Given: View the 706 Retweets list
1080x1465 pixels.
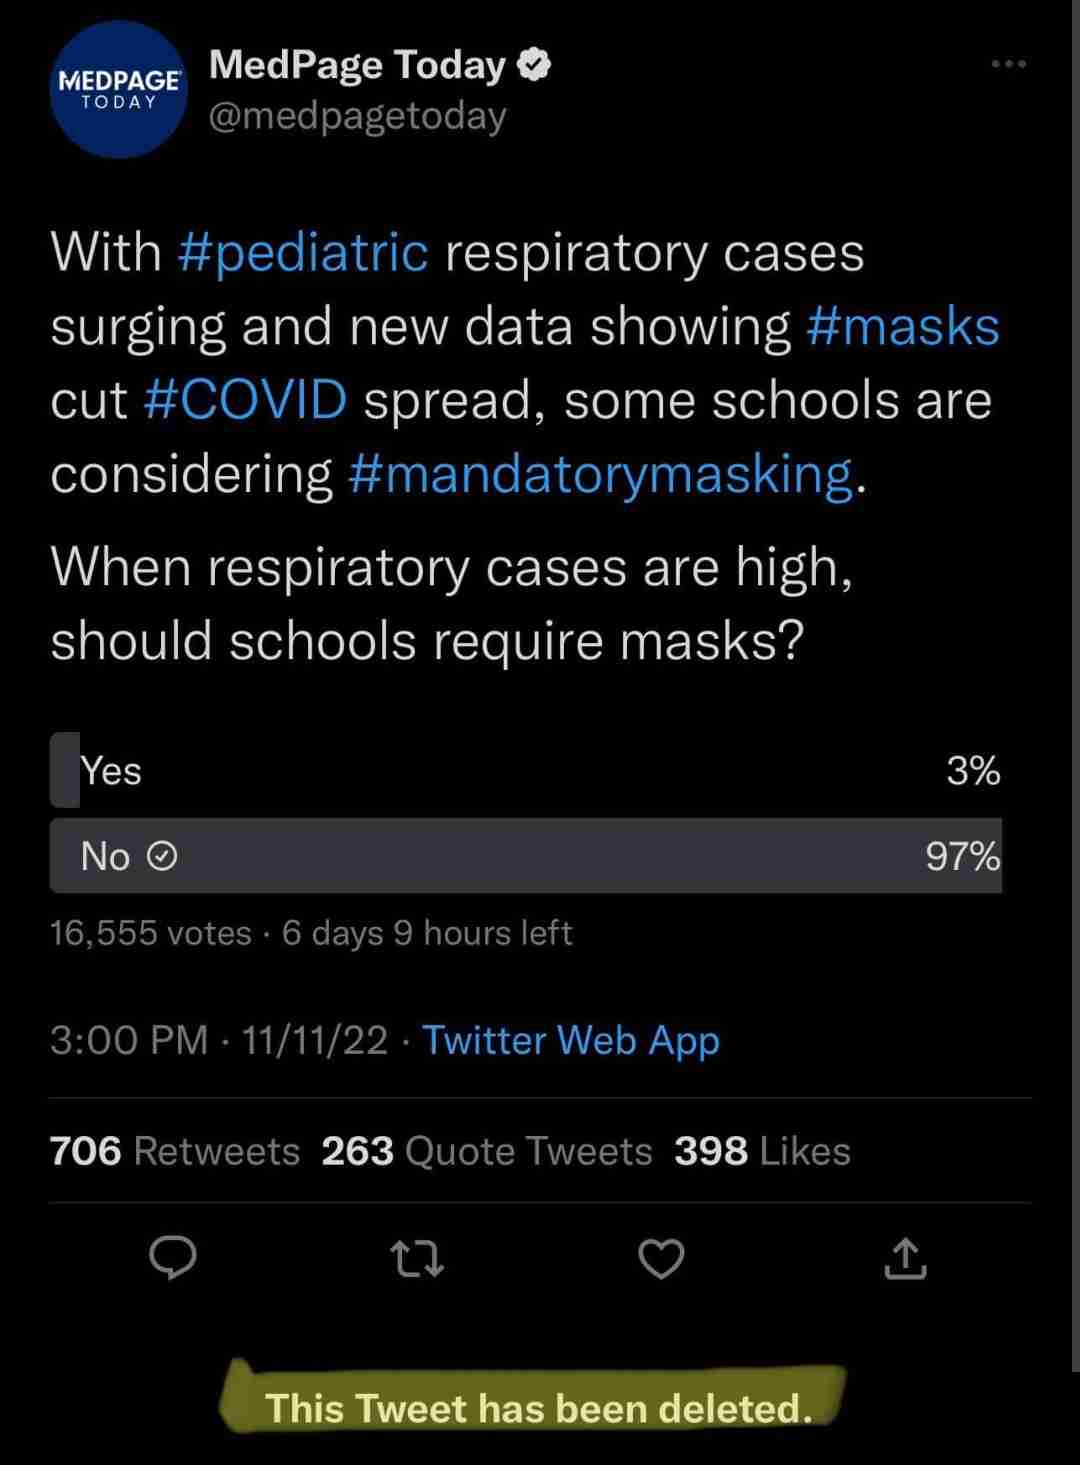Looking at the screenshot, I should tap(175, 1151).
